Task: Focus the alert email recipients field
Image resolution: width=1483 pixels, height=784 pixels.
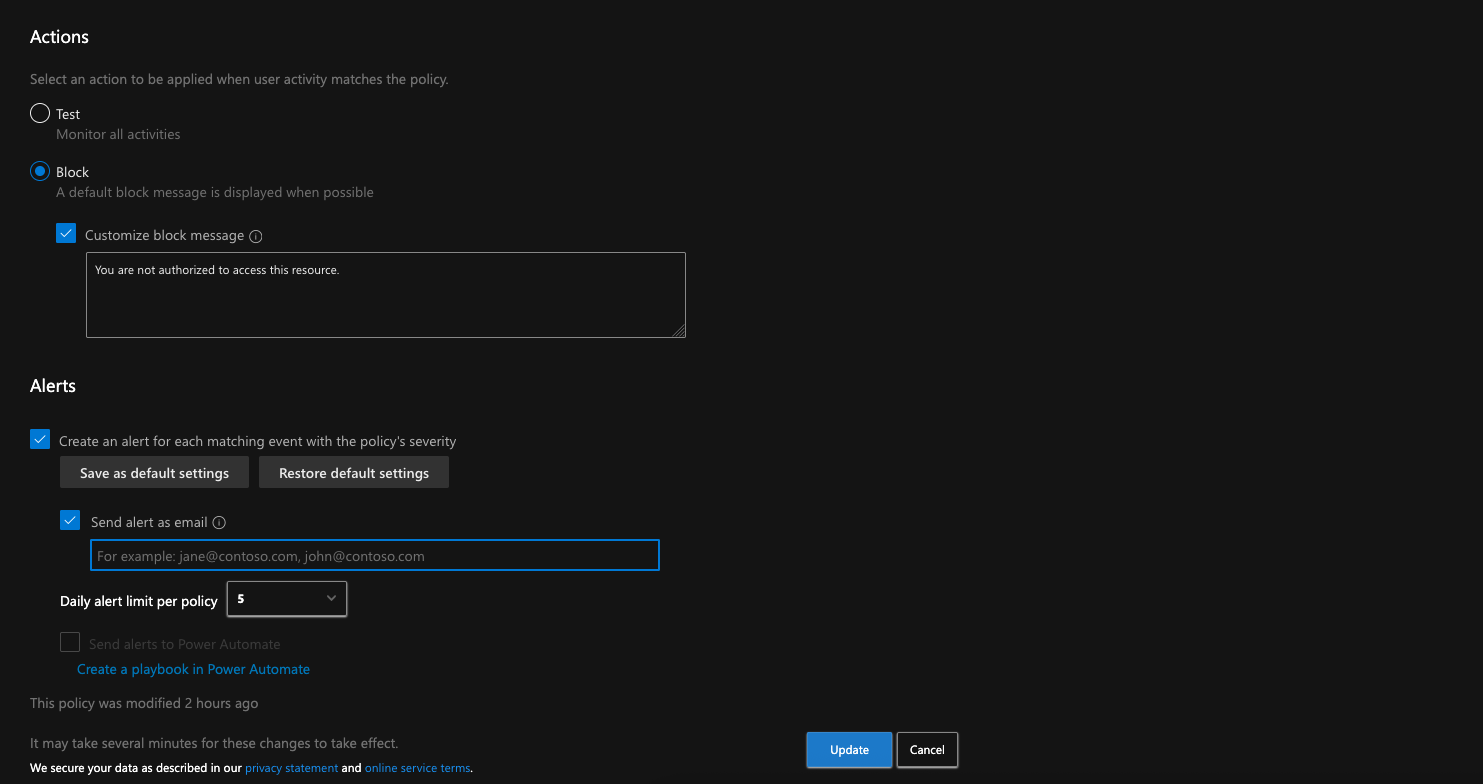Action: point(374,555)
